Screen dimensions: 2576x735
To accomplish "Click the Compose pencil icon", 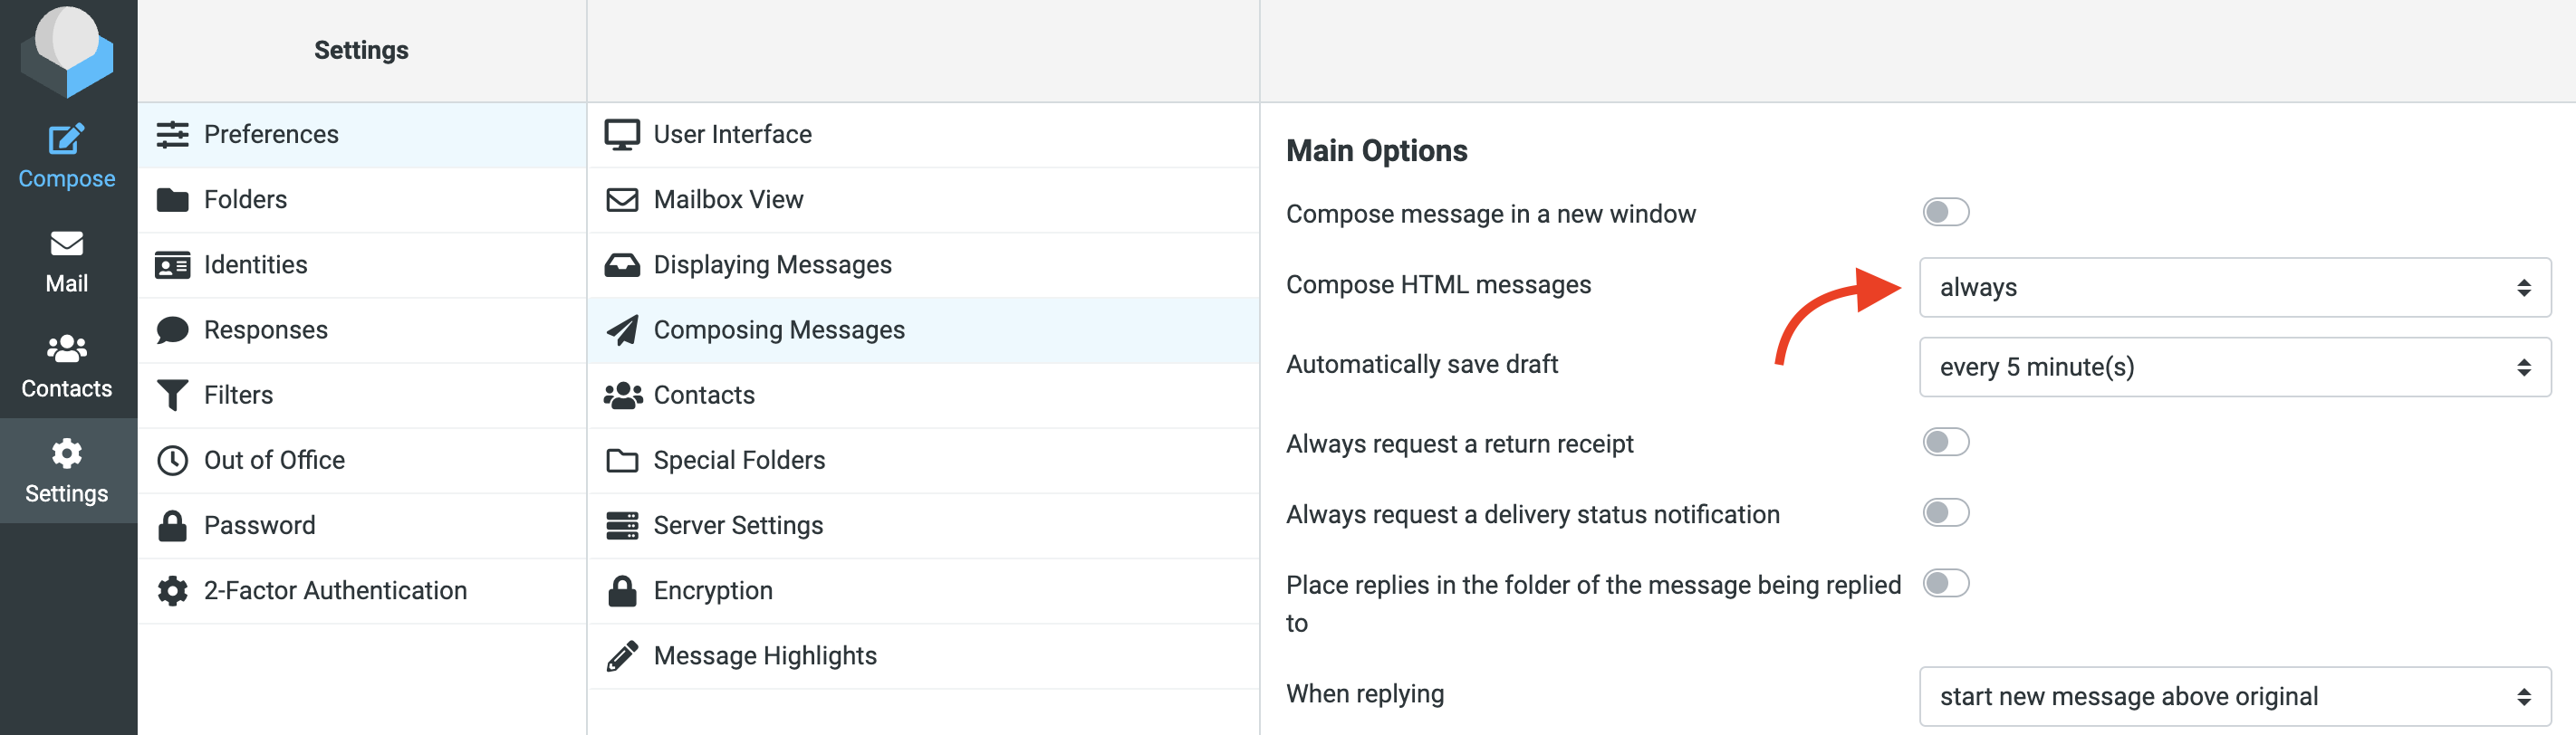I will 66,139.
